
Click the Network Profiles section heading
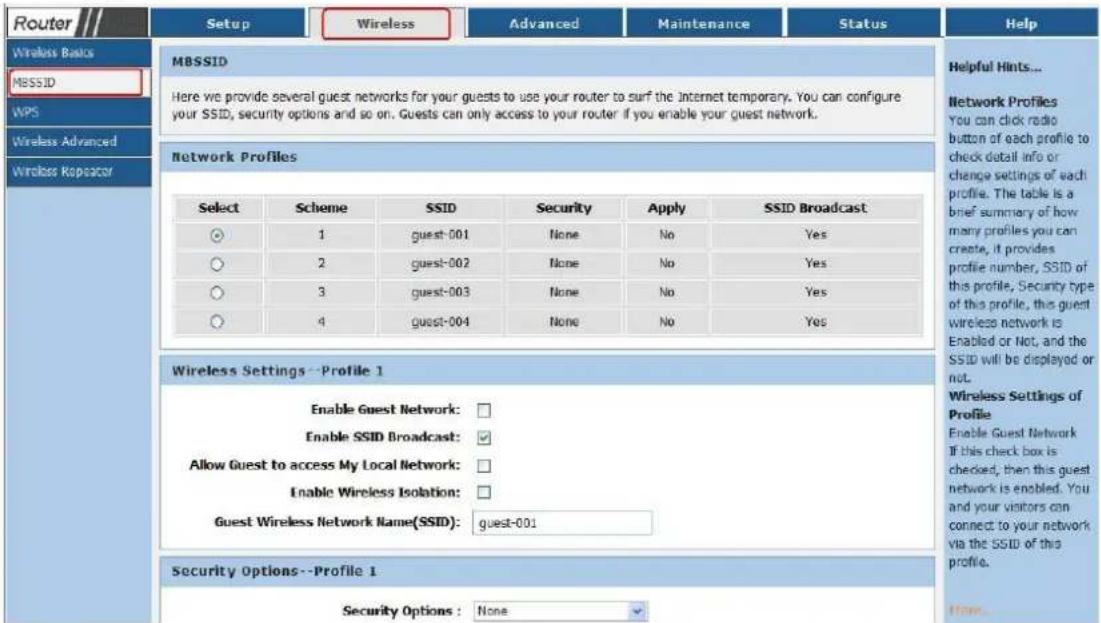235,157
